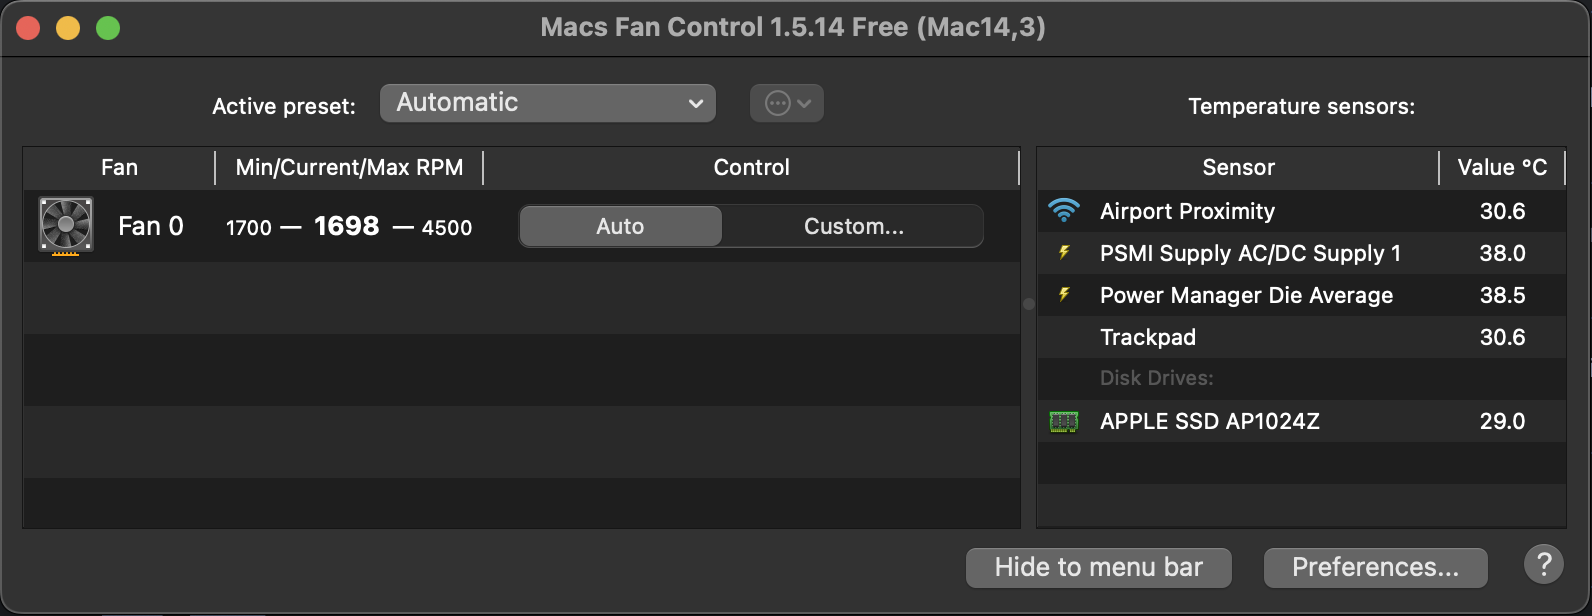Click the yellow minimize window button
The width and height of the screenshot is (1592, 616).
[68, 28]
